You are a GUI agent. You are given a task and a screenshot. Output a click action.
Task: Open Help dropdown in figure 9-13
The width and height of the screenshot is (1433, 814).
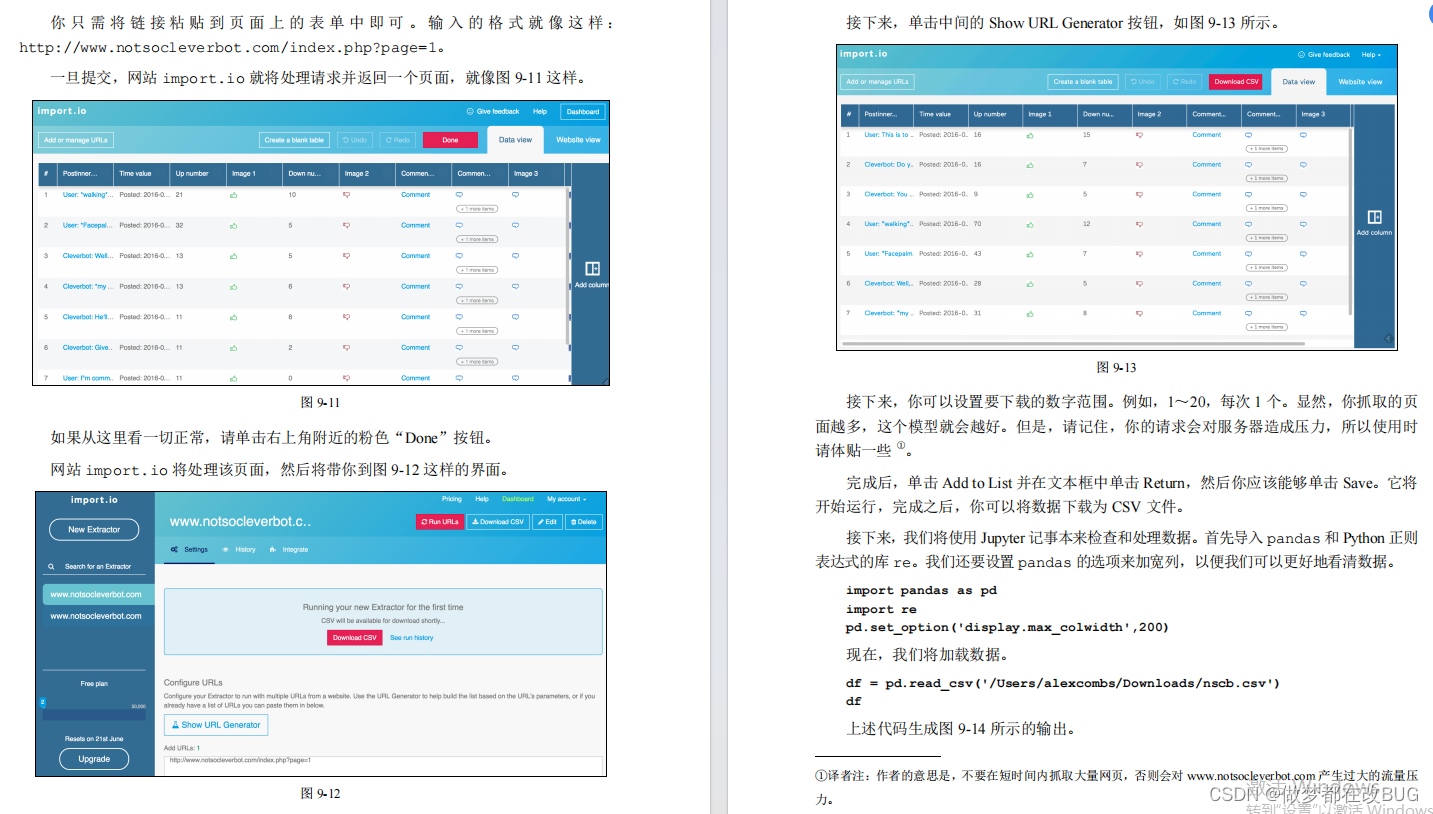(1369, 55)
